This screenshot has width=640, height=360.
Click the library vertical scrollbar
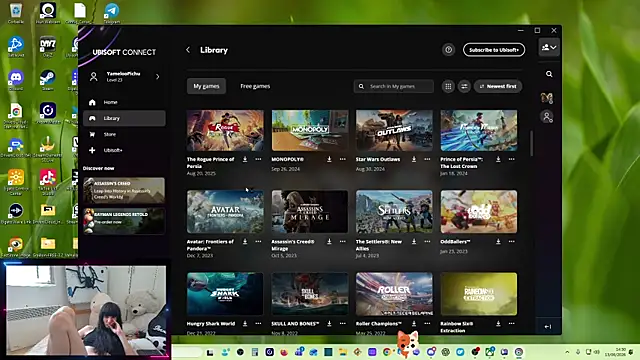[531, 143]
